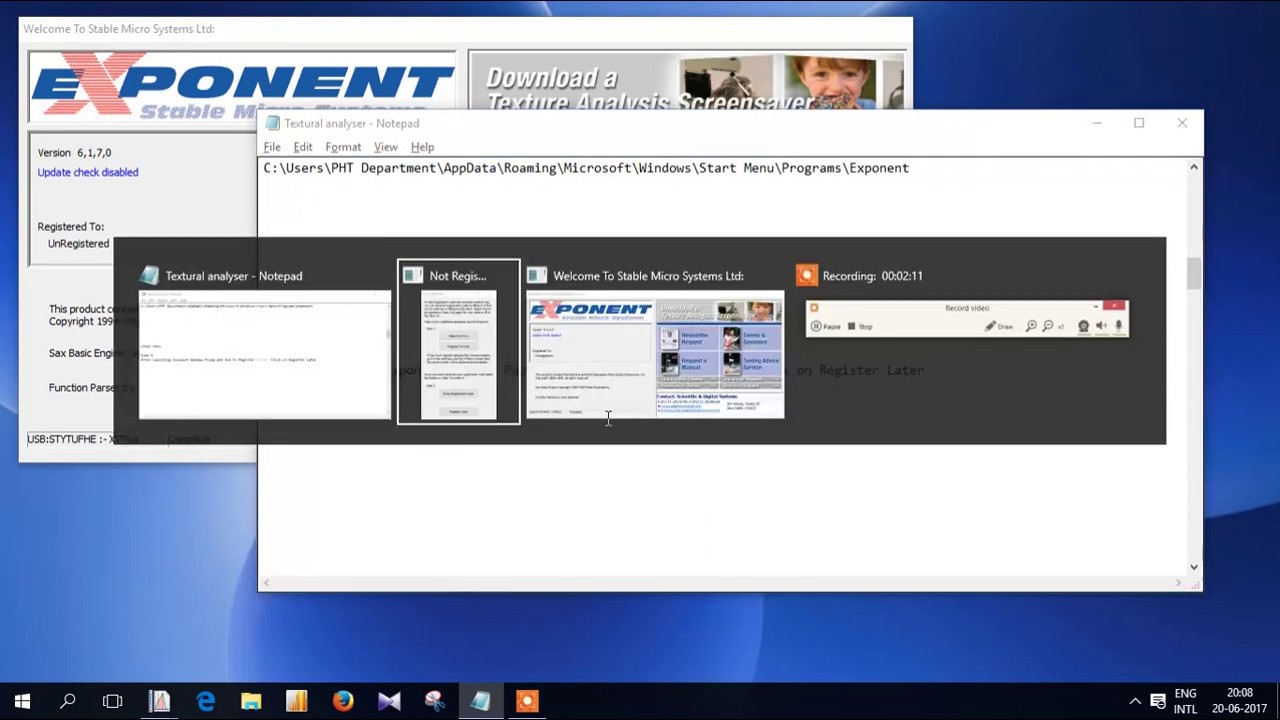Switch to the Not Registered window thumbnail

[x=459, y=342]
